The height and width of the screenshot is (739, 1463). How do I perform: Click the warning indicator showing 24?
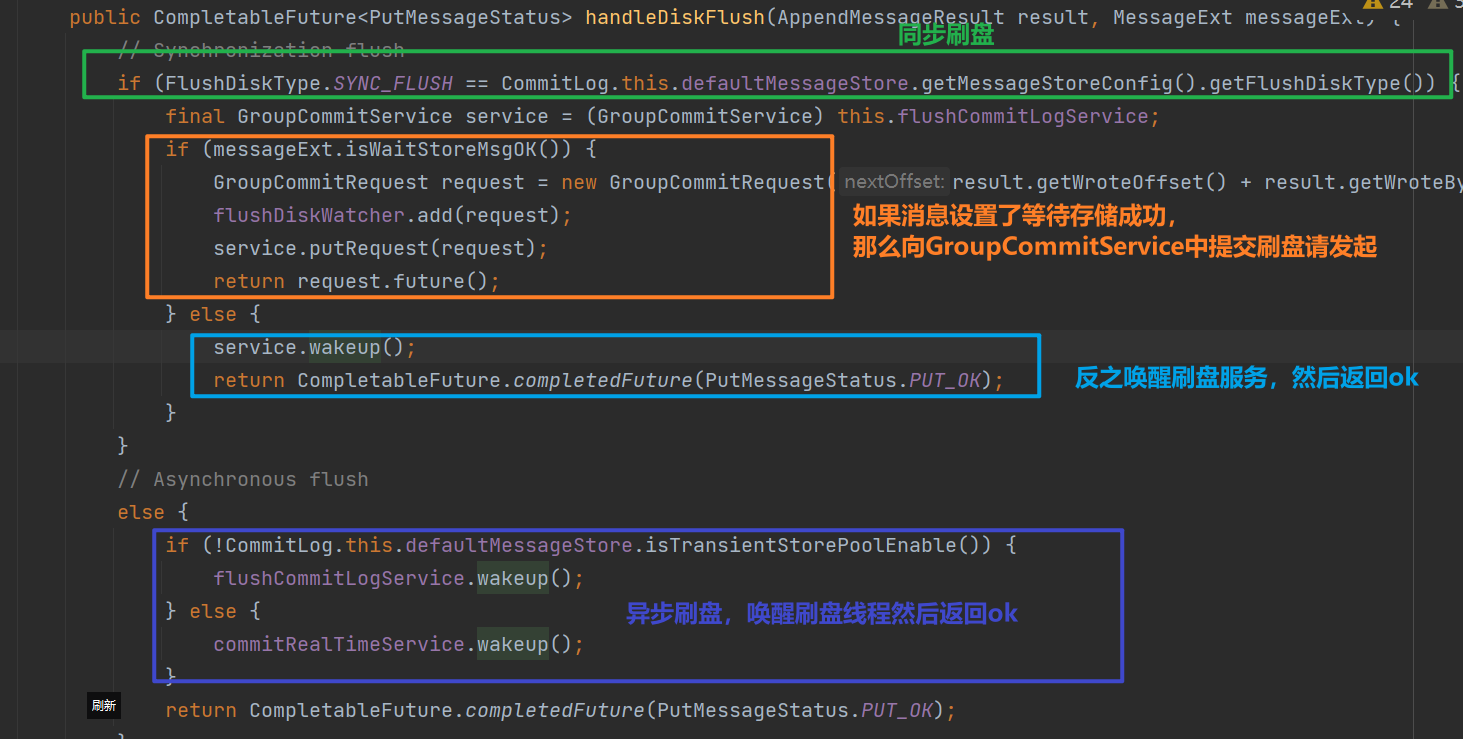(1389, 4)
